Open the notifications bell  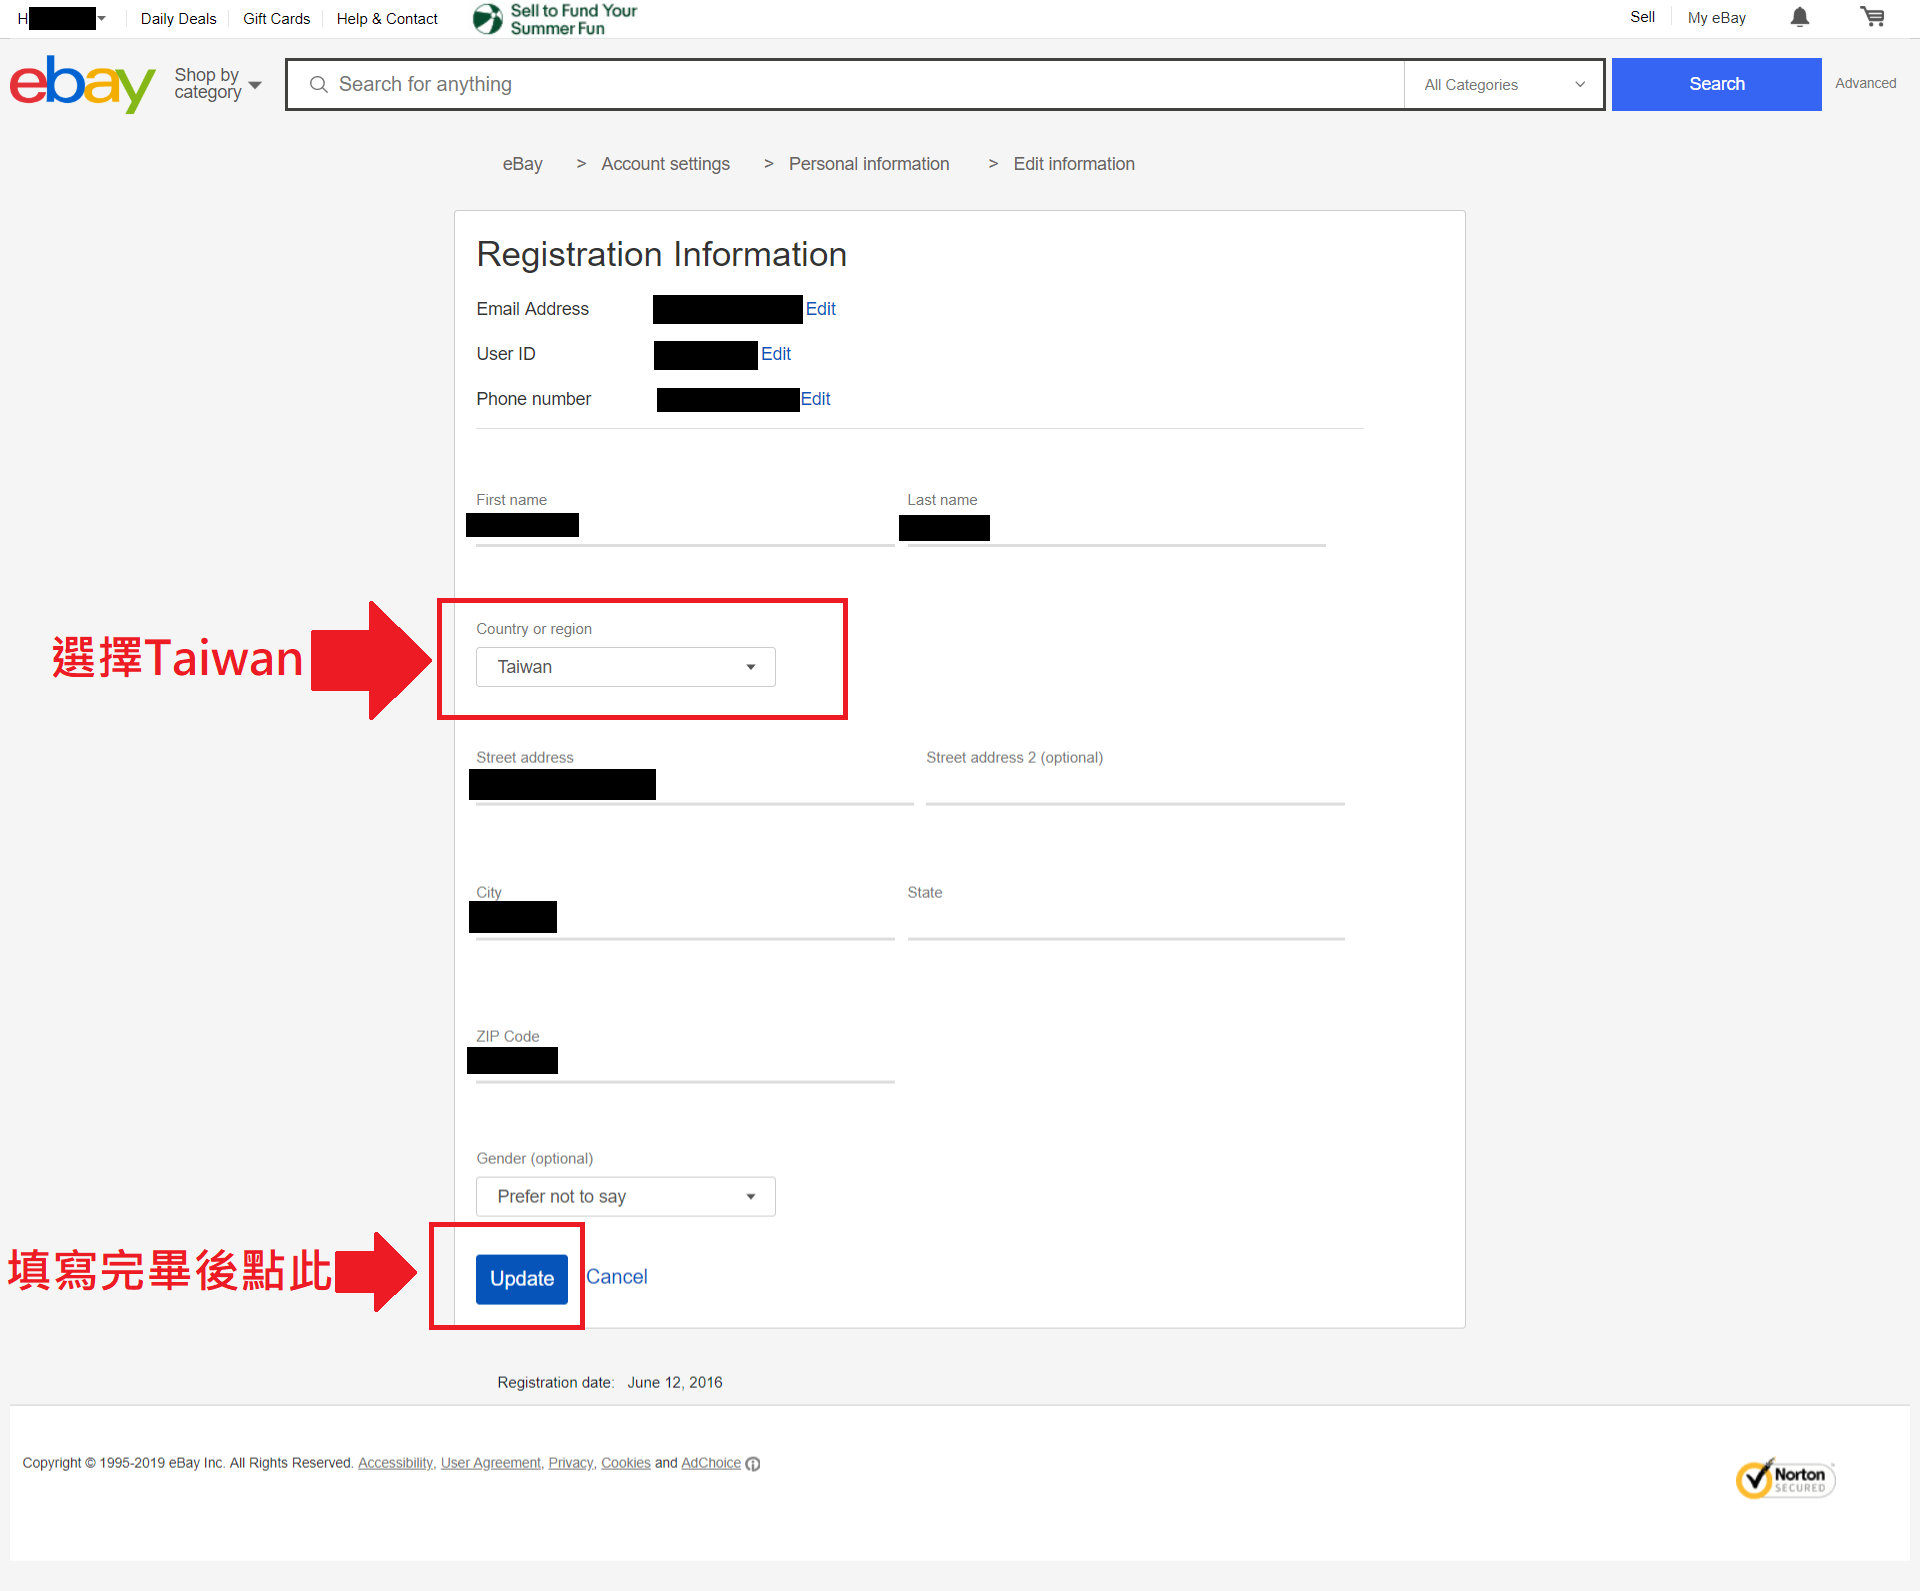click(x=1799, y=18)
